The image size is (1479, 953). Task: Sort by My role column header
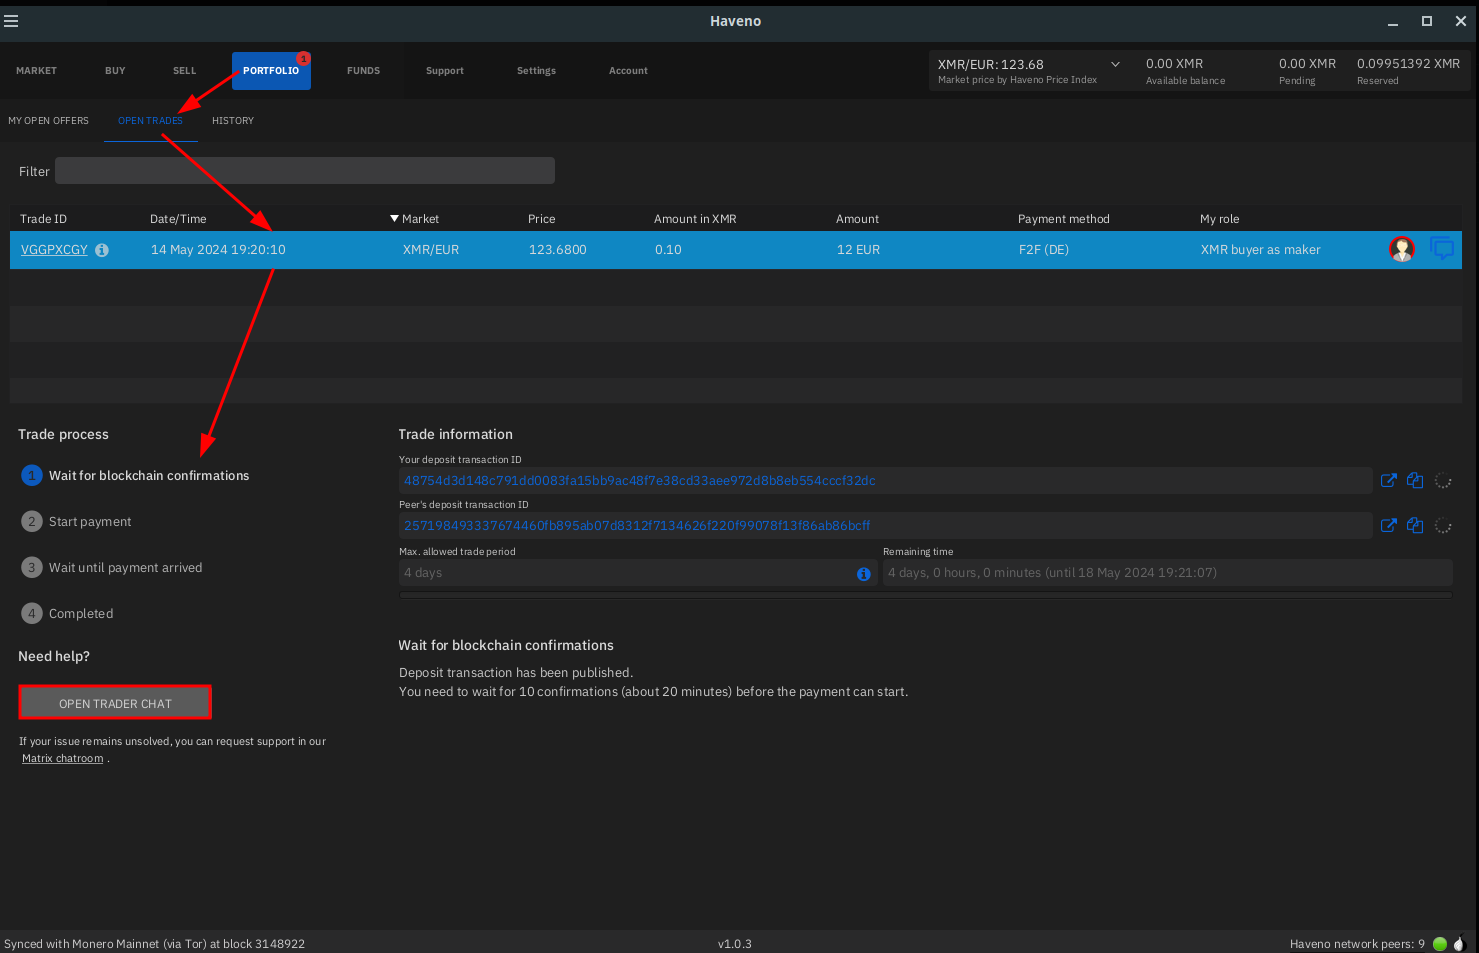1219,219
